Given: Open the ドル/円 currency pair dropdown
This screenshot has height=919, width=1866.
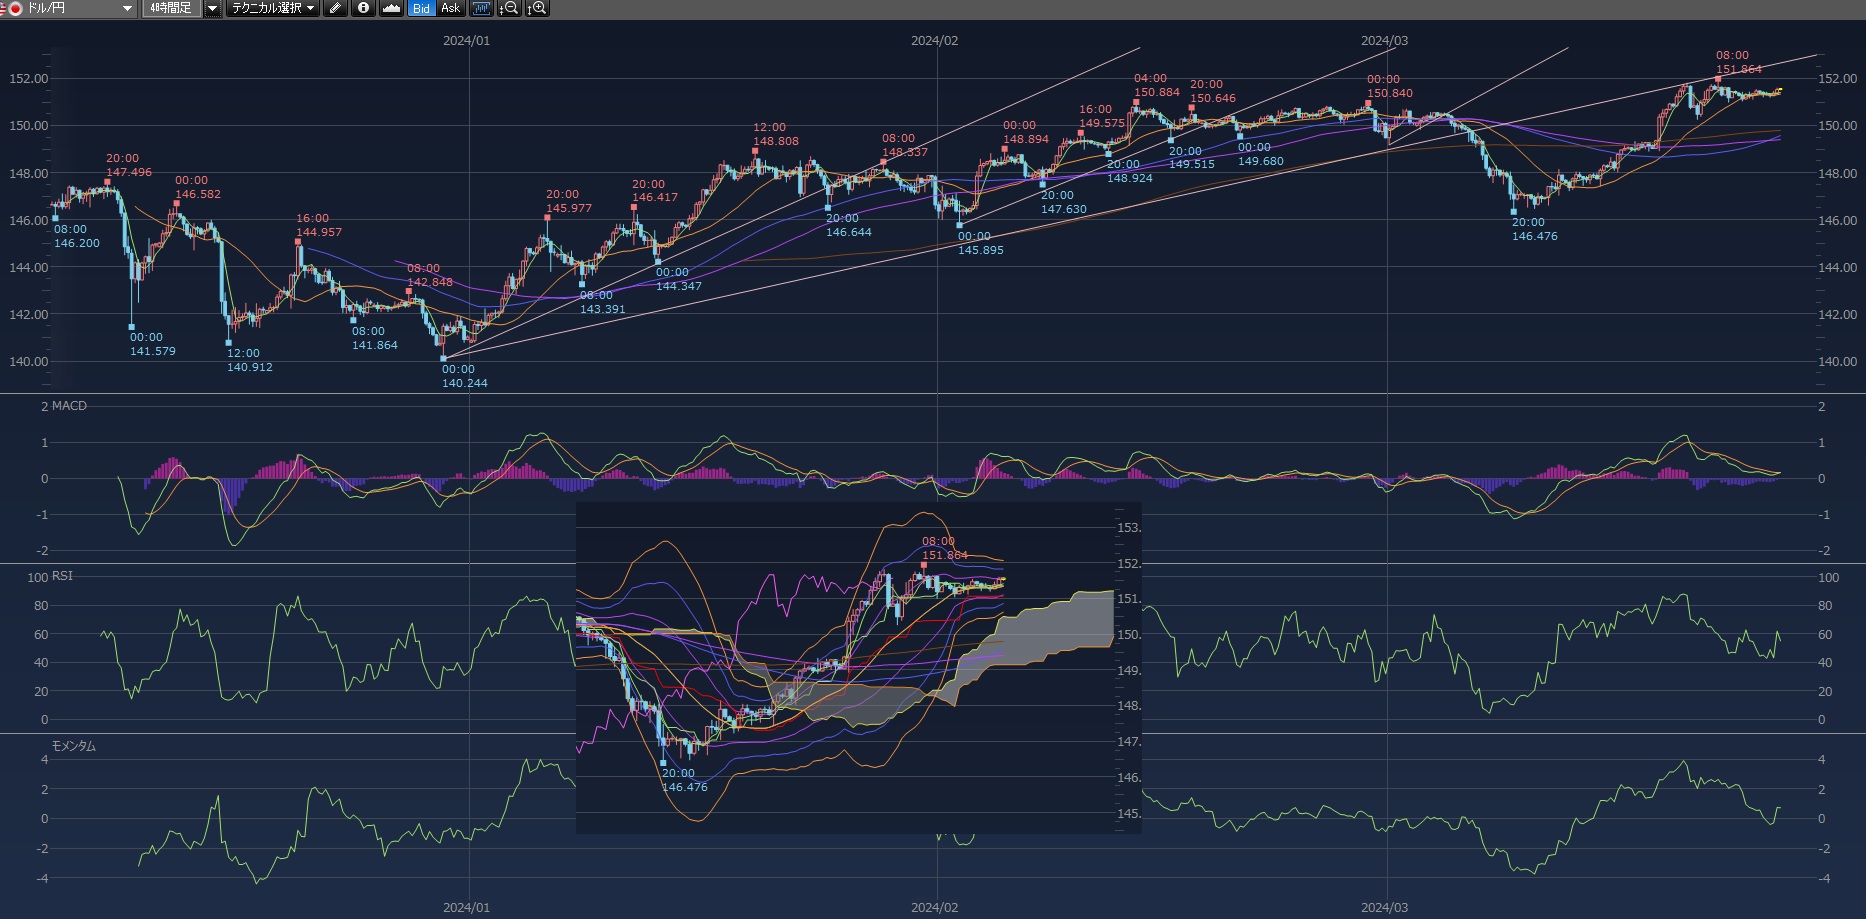Looking at the screenshot, I should pyautogui.click(x=70, y=8).
